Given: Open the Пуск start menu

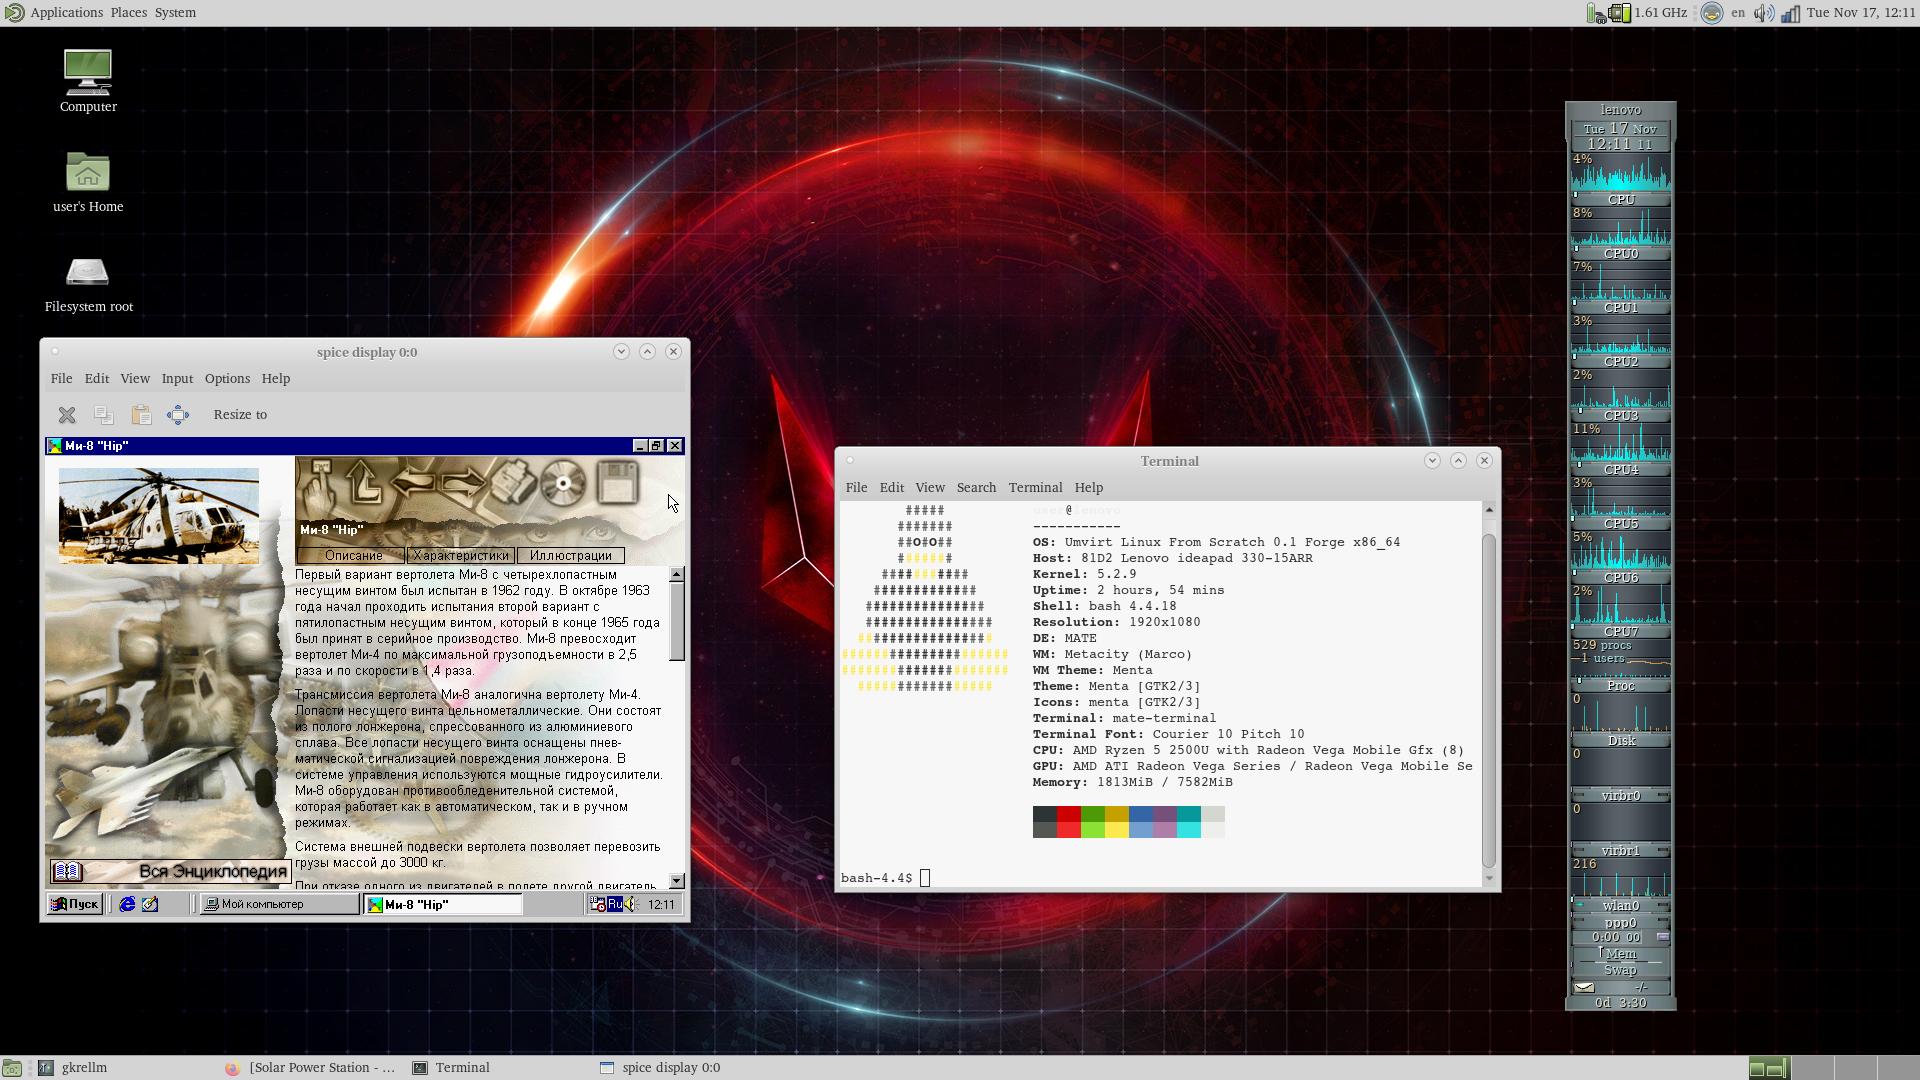Looking at the screenshot, I should 75,904.
